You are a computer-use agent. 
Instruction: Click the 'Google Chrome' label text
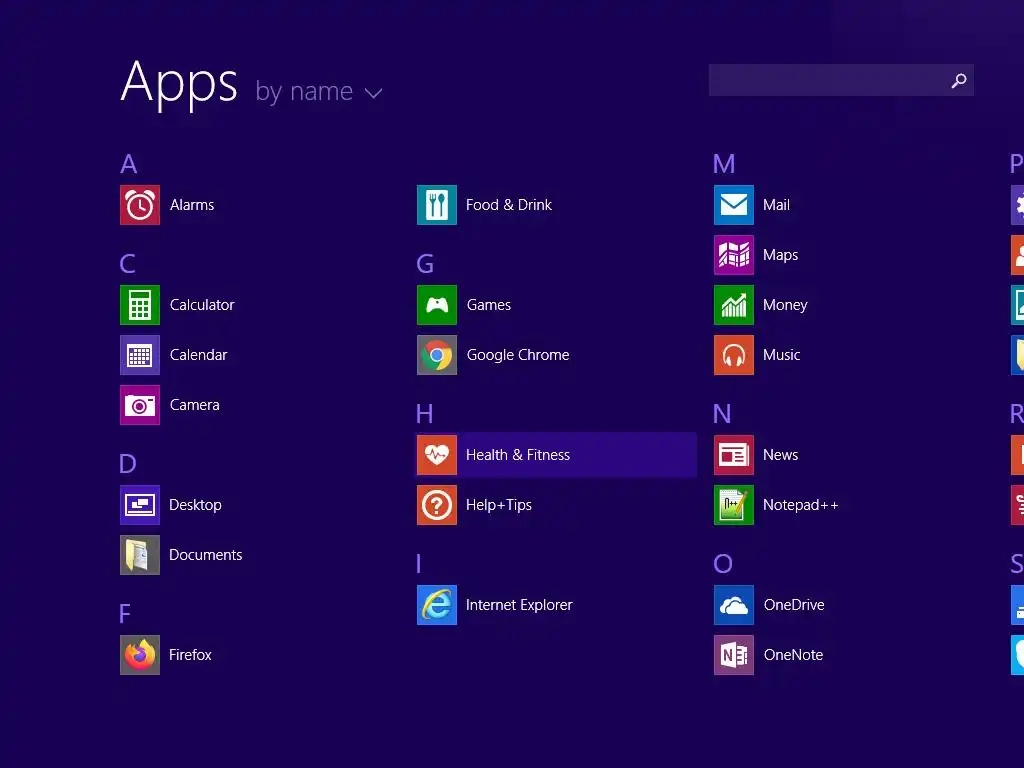[518, 355]
